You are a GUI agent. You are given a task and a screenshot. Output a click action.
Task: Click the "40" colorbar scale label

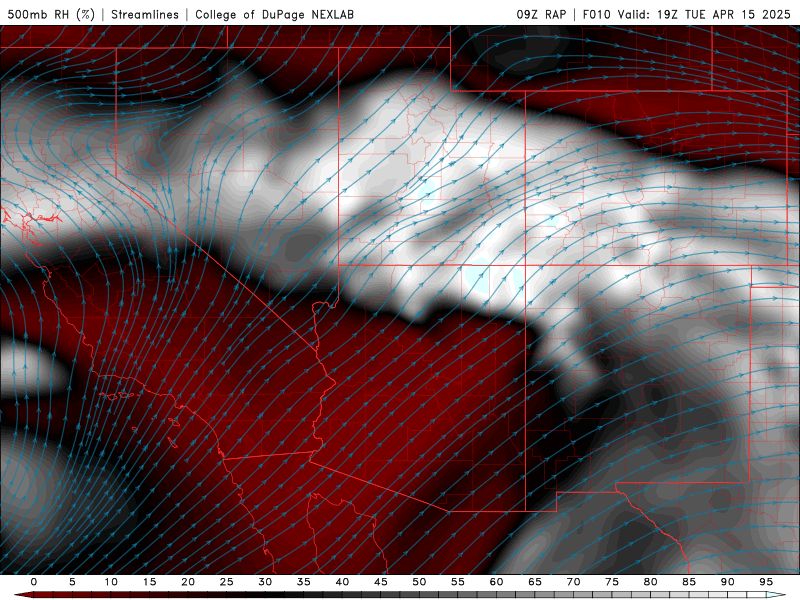(342, 582)
